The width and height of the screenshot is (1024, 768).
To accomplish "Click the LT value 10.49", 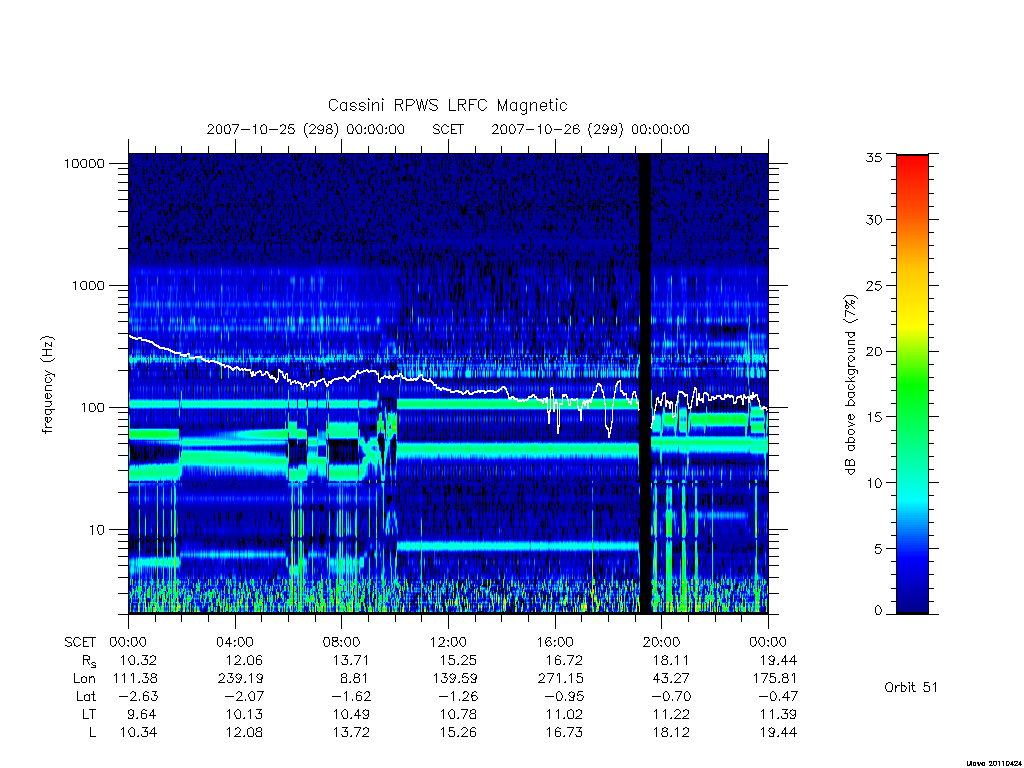I will coord(352,714).
